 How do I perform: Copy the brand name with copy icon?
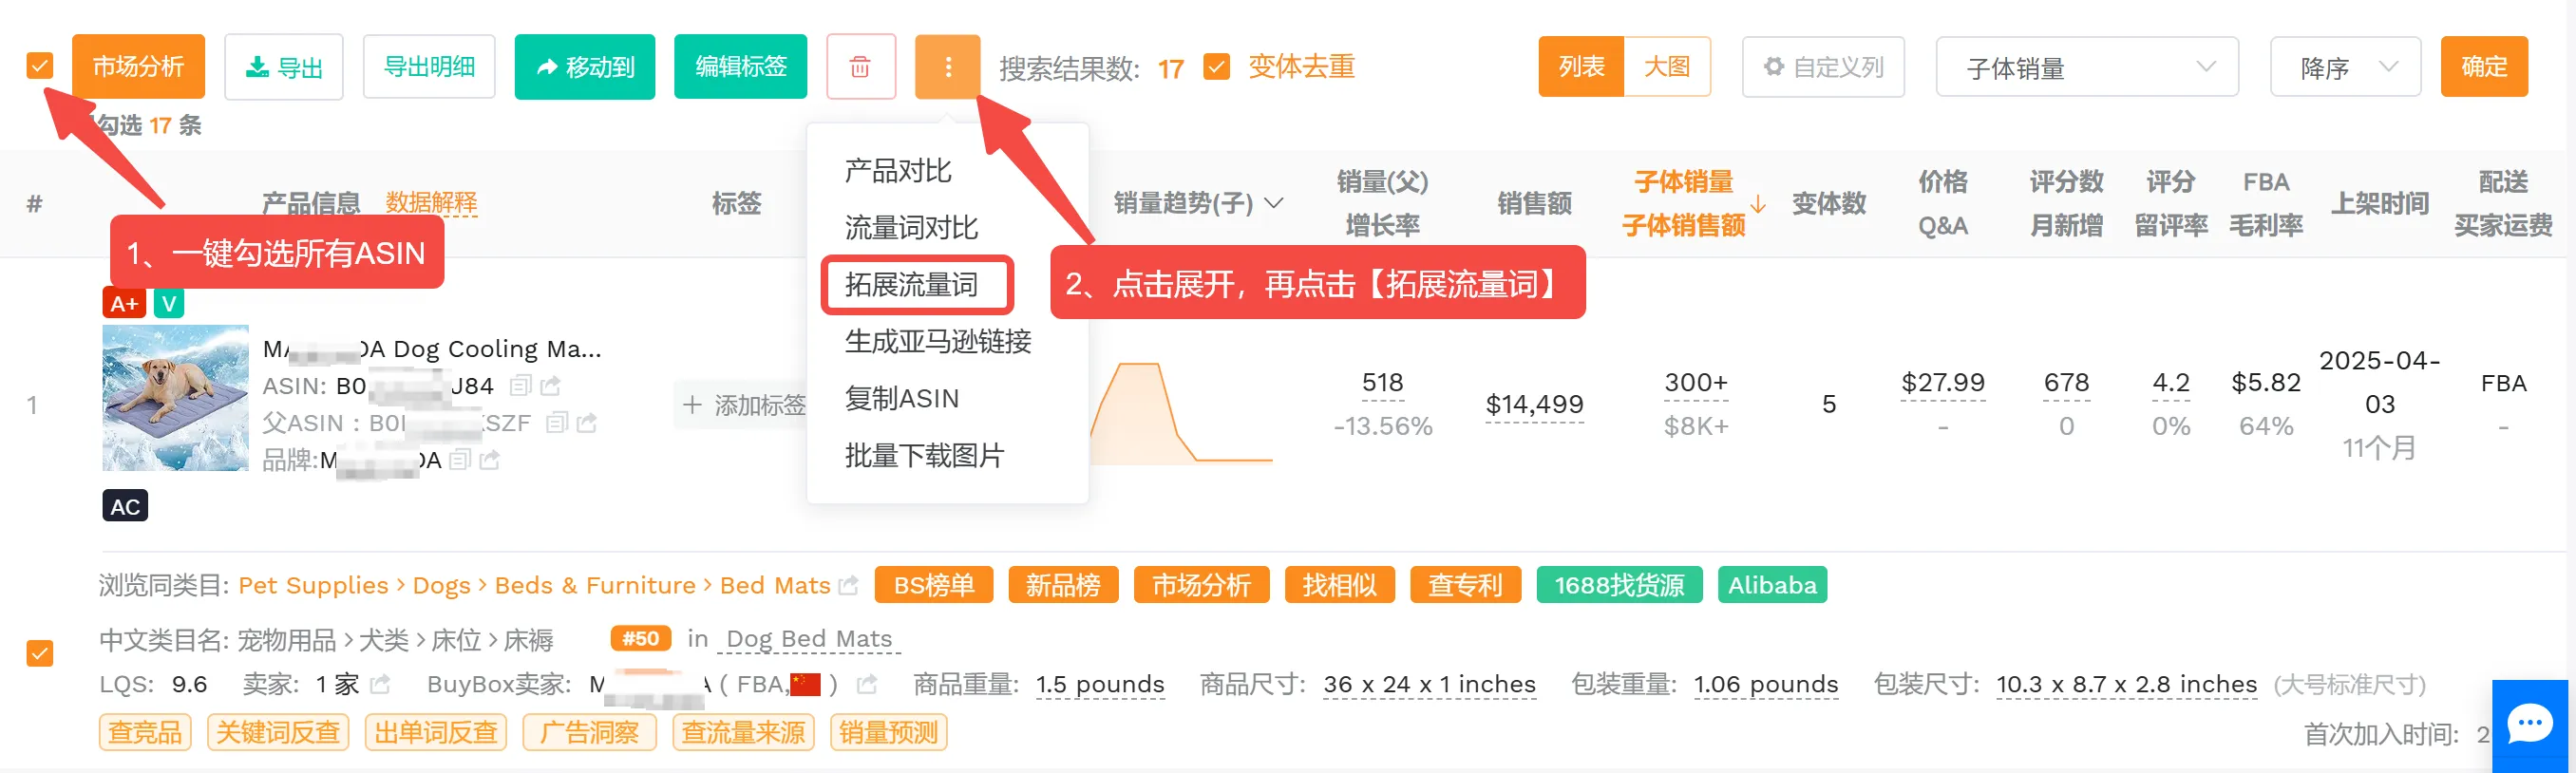pos(460,460)
